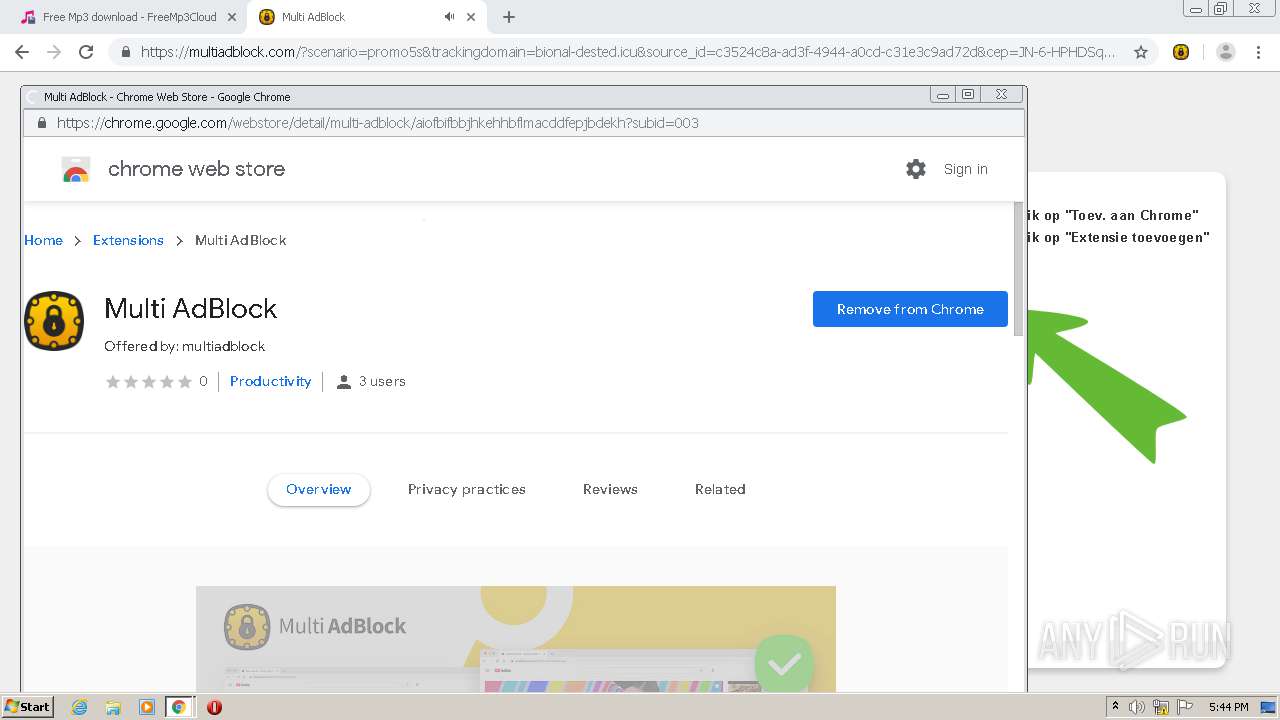
Task: Click the Multi AdBlock padlock extension icon
Action: coord(54,321)
